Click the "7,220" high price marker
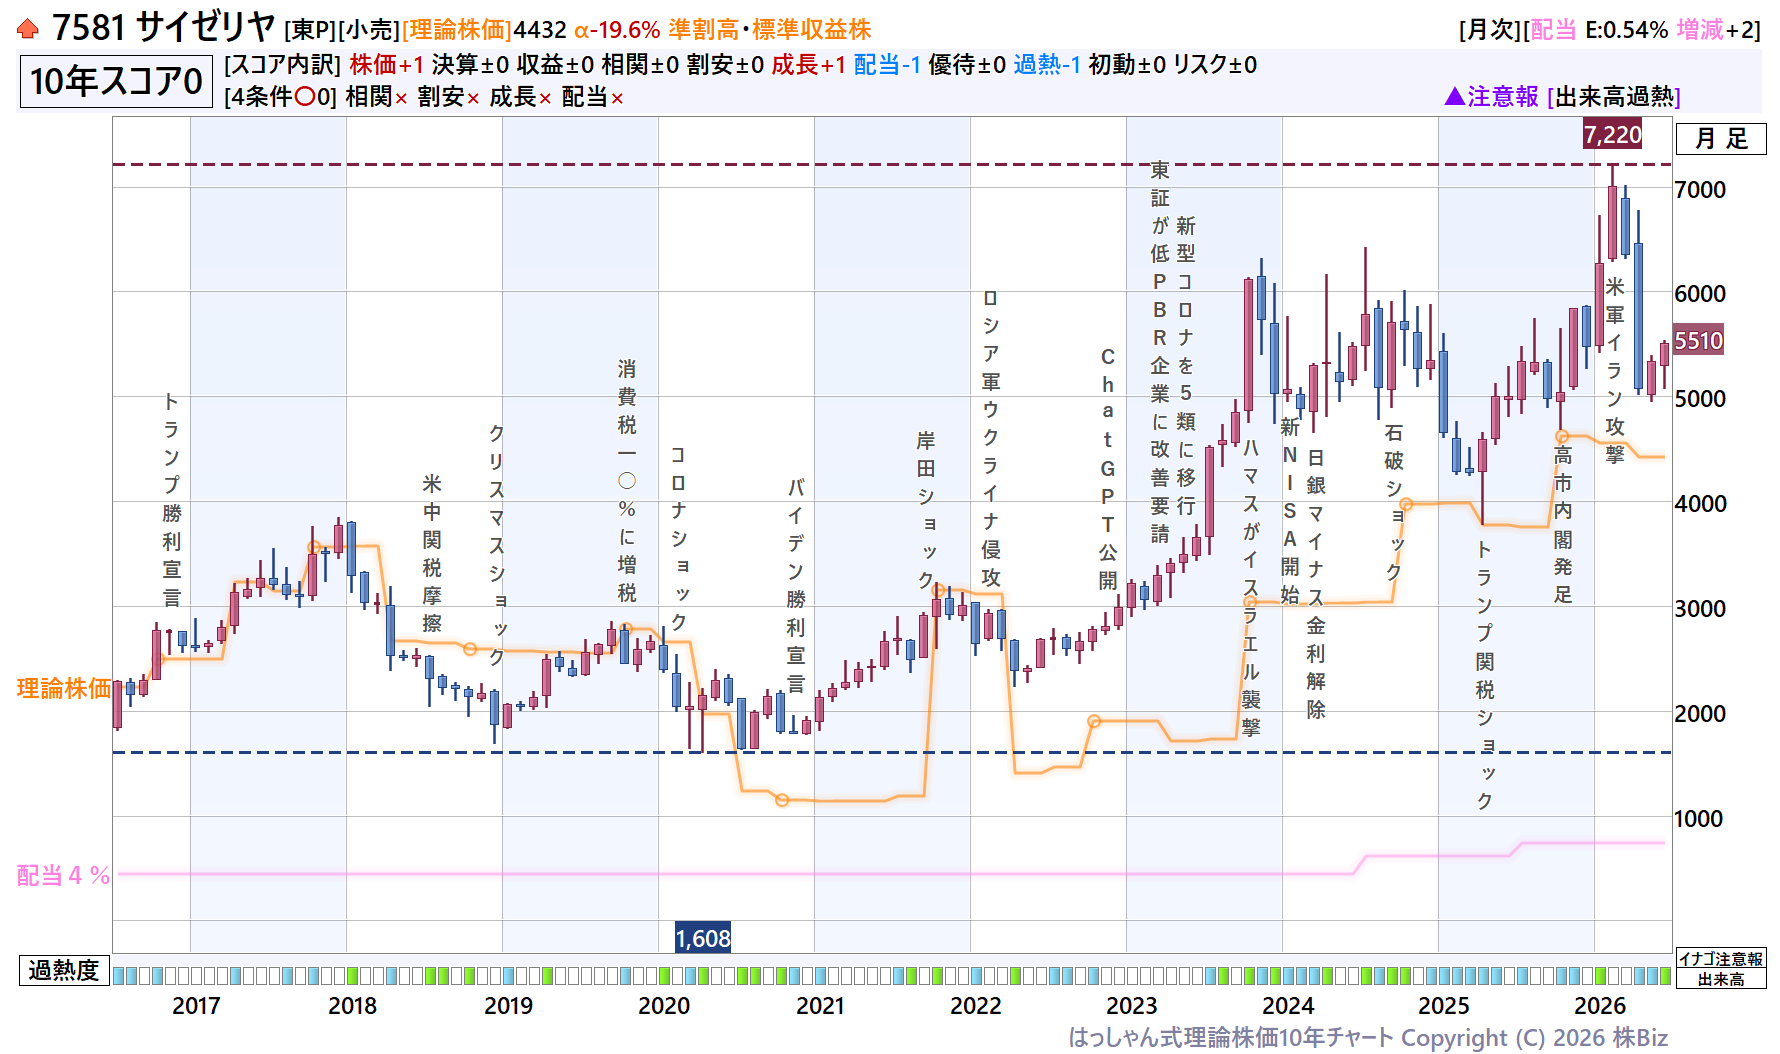This screenshot has height=1054, width=1780. point(1612,134)
